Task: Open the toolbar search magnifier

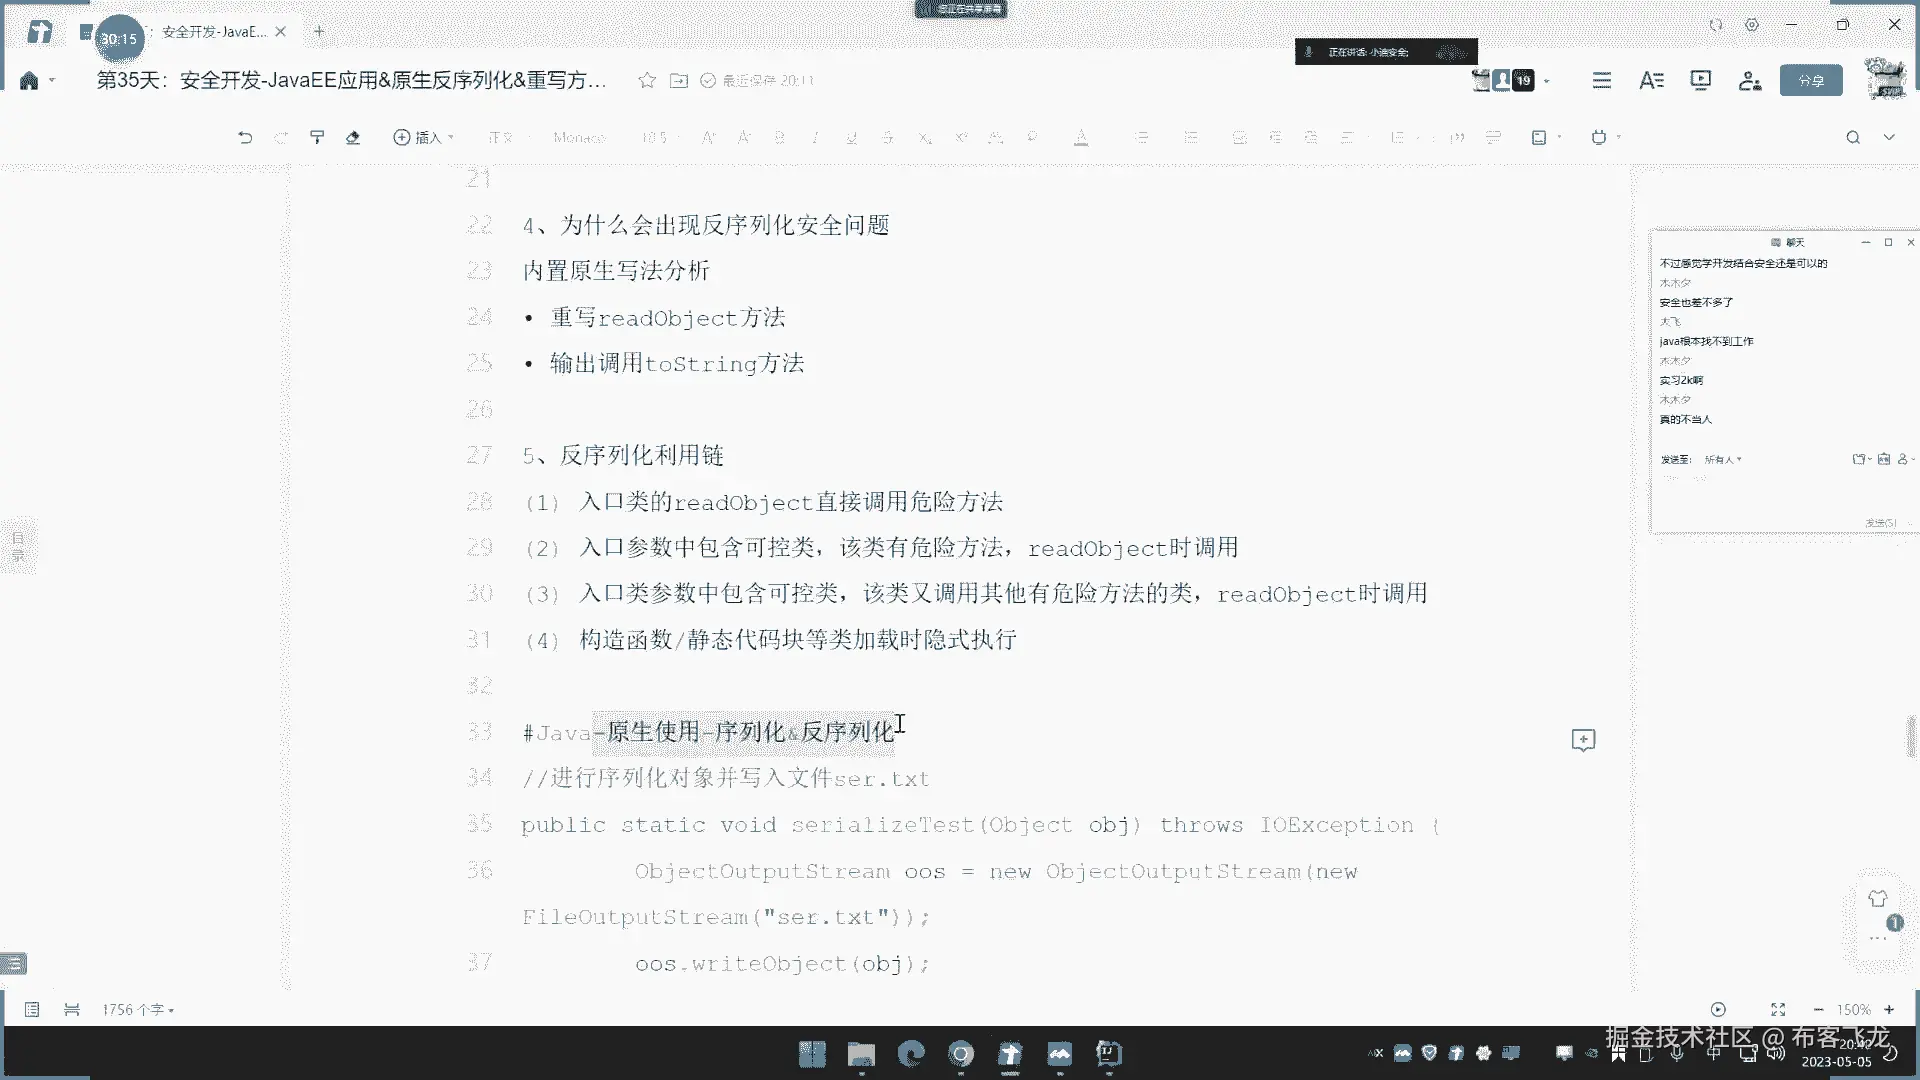Action: click(1853, 137)
